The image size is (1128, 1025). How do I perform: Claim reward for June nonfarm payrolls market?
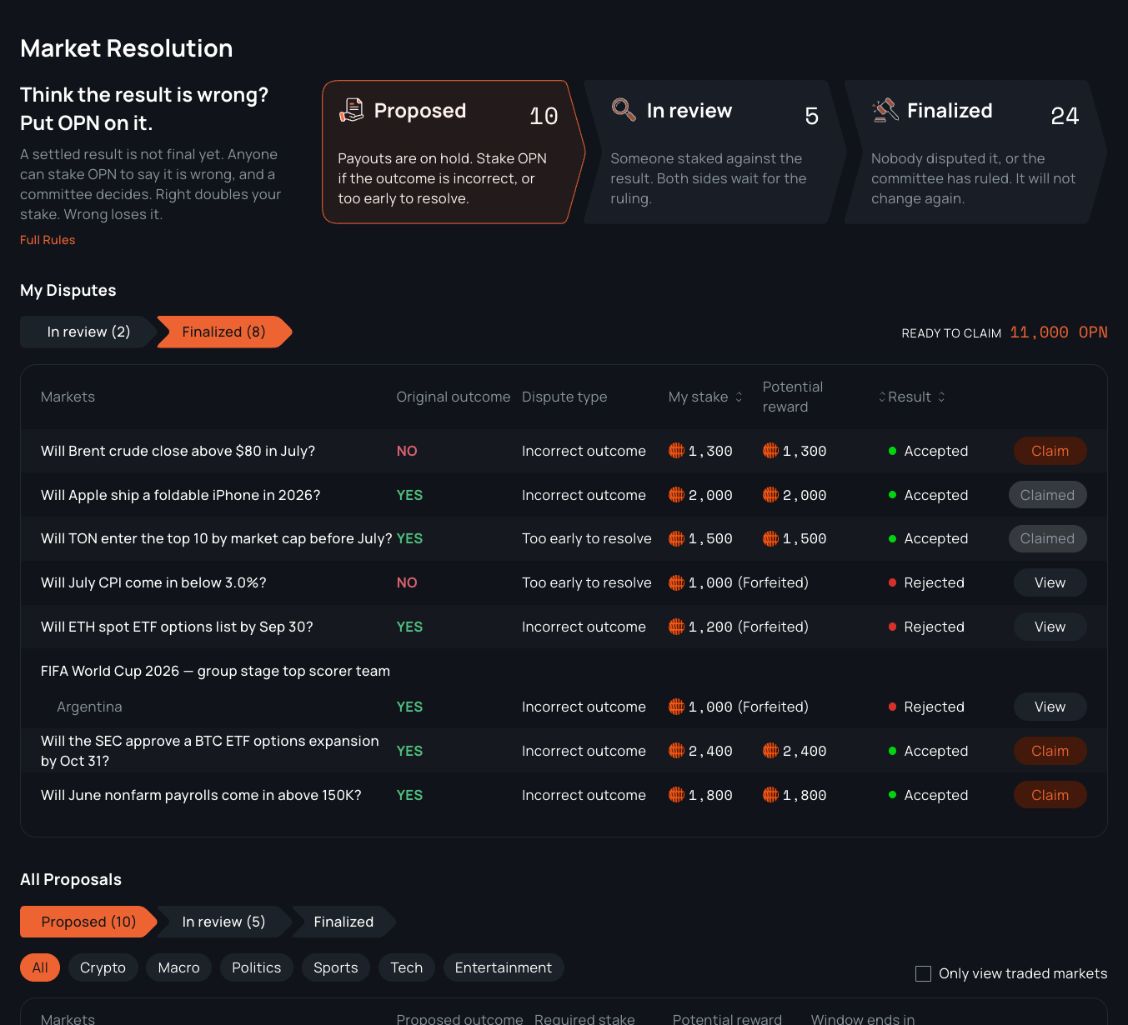tap(1050, 795)
